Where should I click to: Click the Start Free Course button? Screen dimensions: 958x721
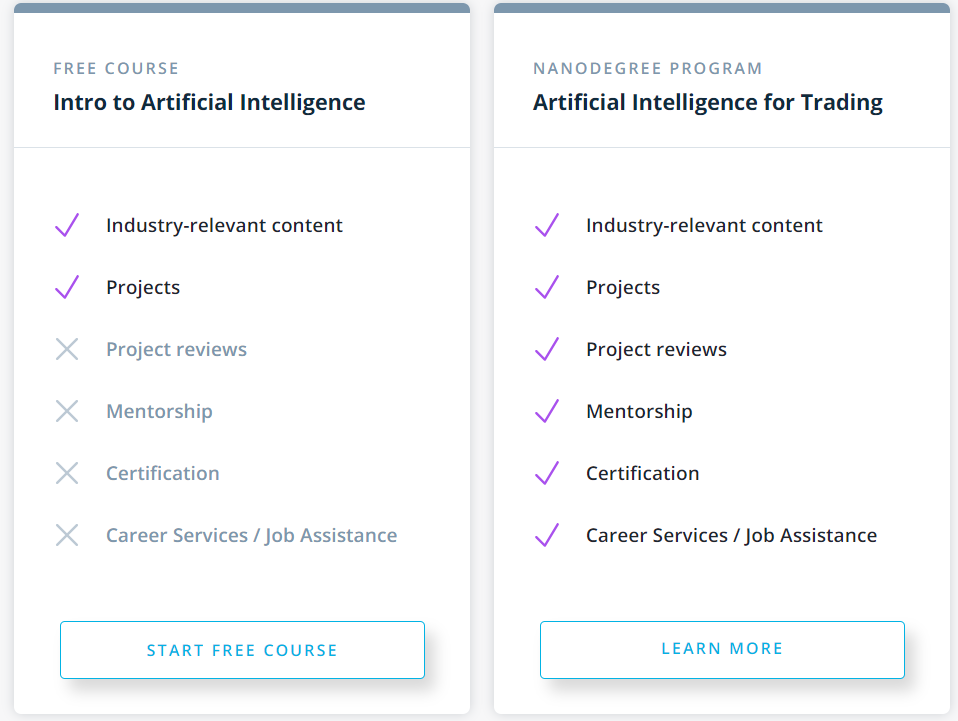(x=242, y=650)
